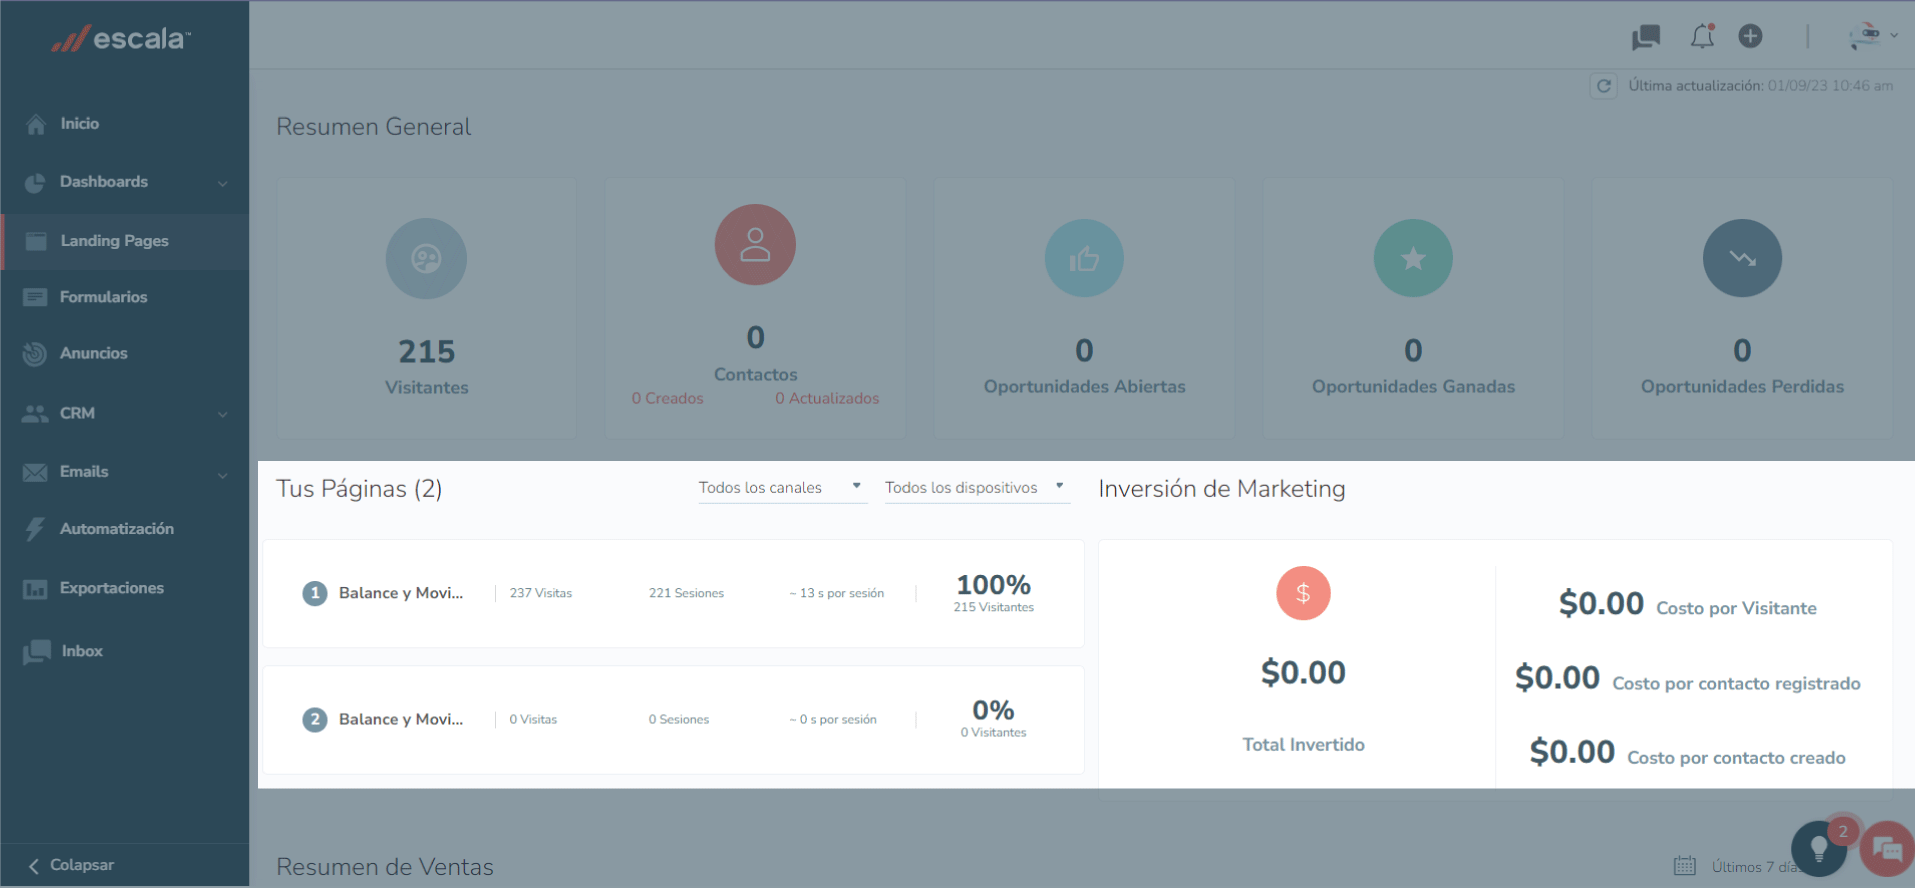Open Automatización menu item
This screenshot has height=888, width=1915.
point(117,529)
